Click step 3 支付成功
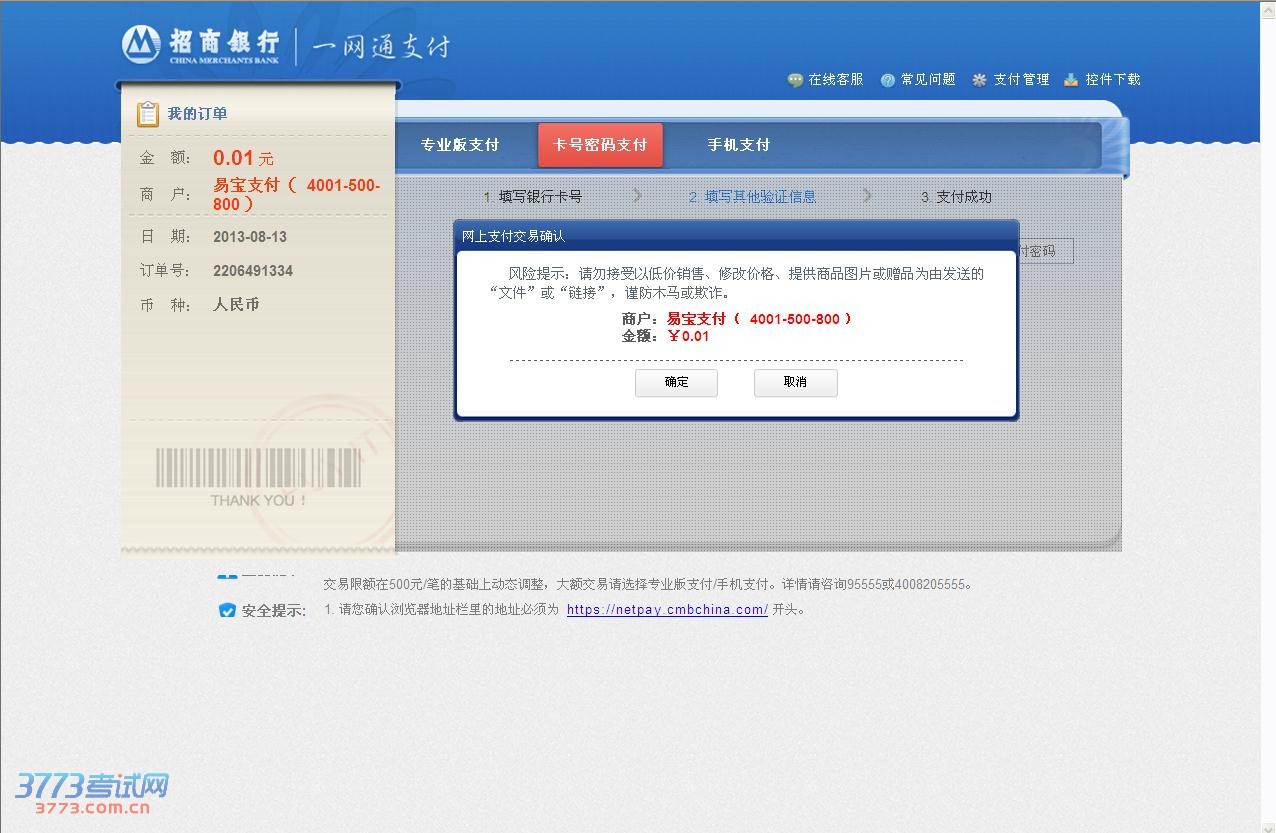Image resolution: width=1276 pixels, height=833 pixels. pos(956,197)
